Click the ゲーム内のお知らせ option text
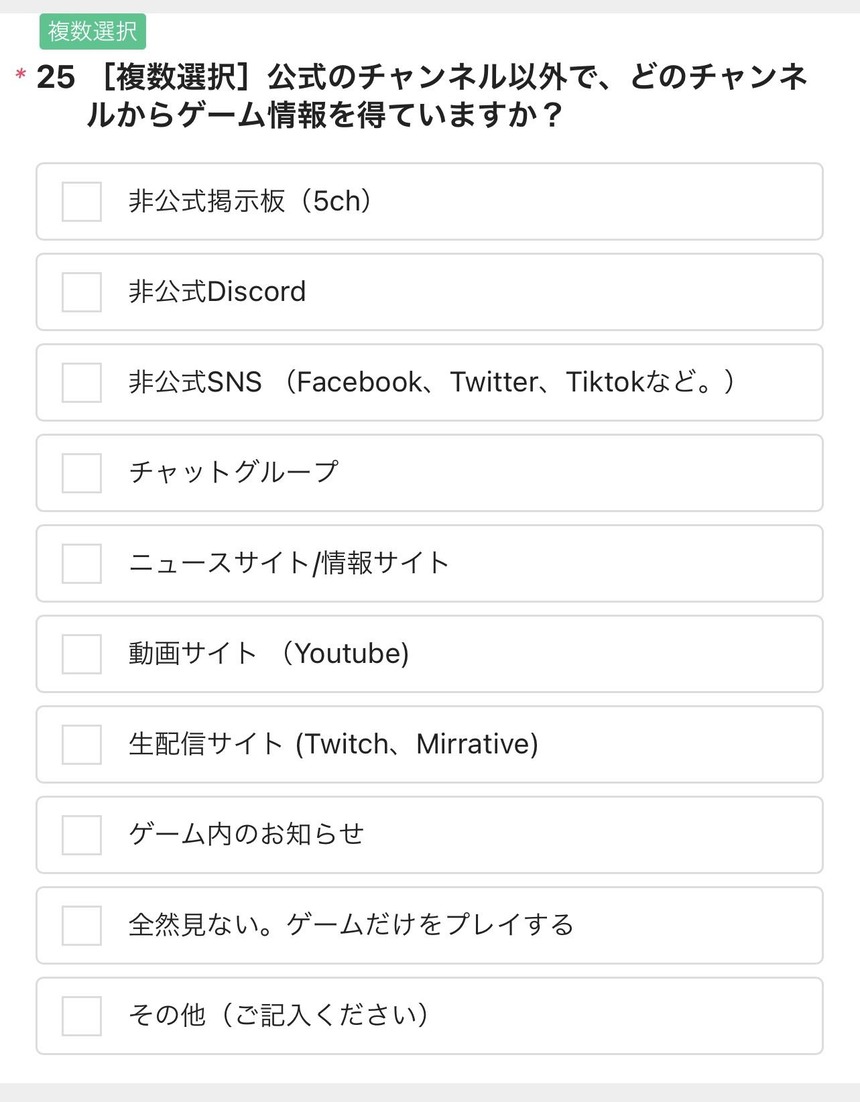Viewport: 860px width, 1102px height. (246, 834)
